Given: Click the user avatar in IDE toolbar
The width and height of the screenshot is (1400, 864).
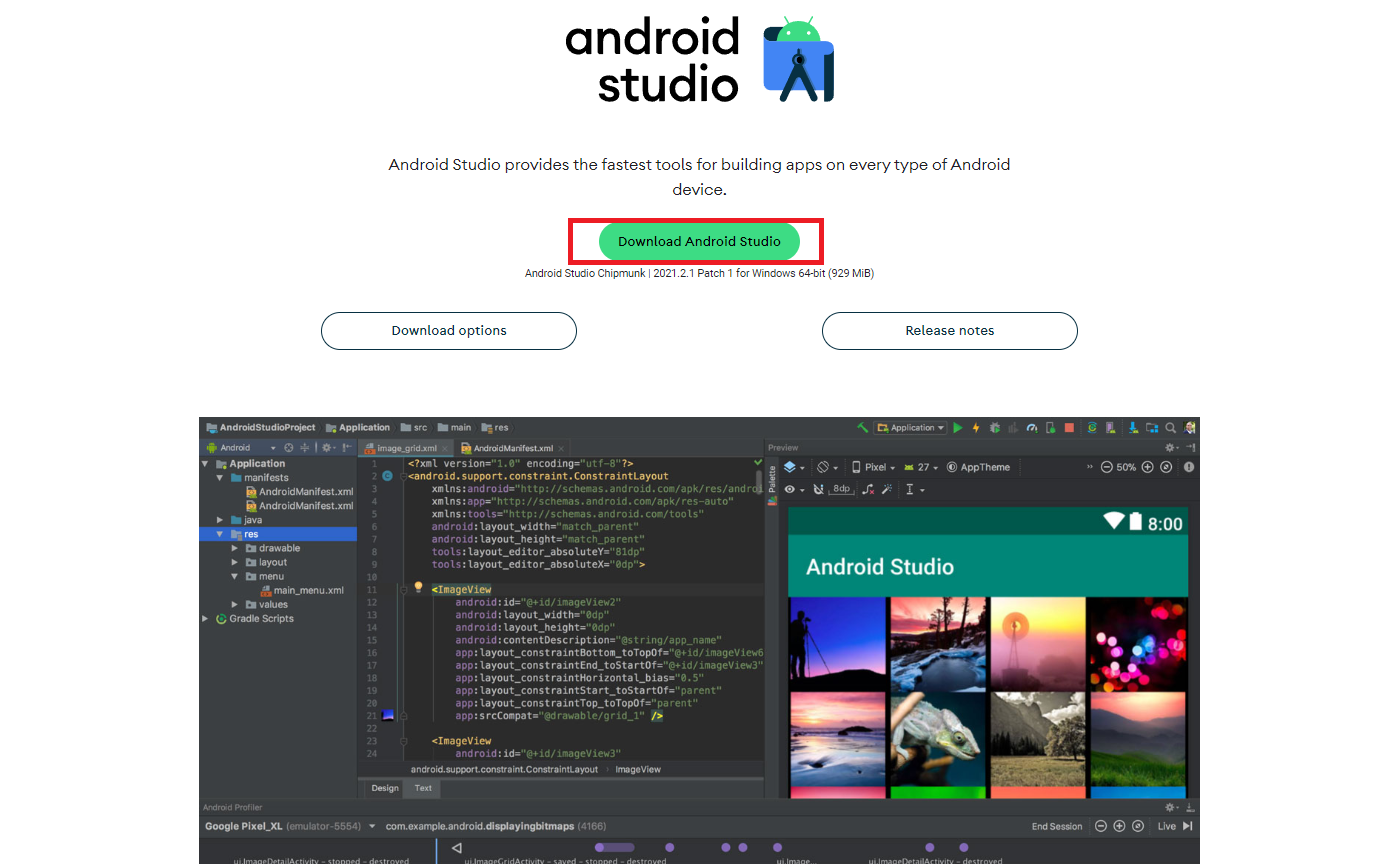Looking at the screenshot, I should point(1189,428).
